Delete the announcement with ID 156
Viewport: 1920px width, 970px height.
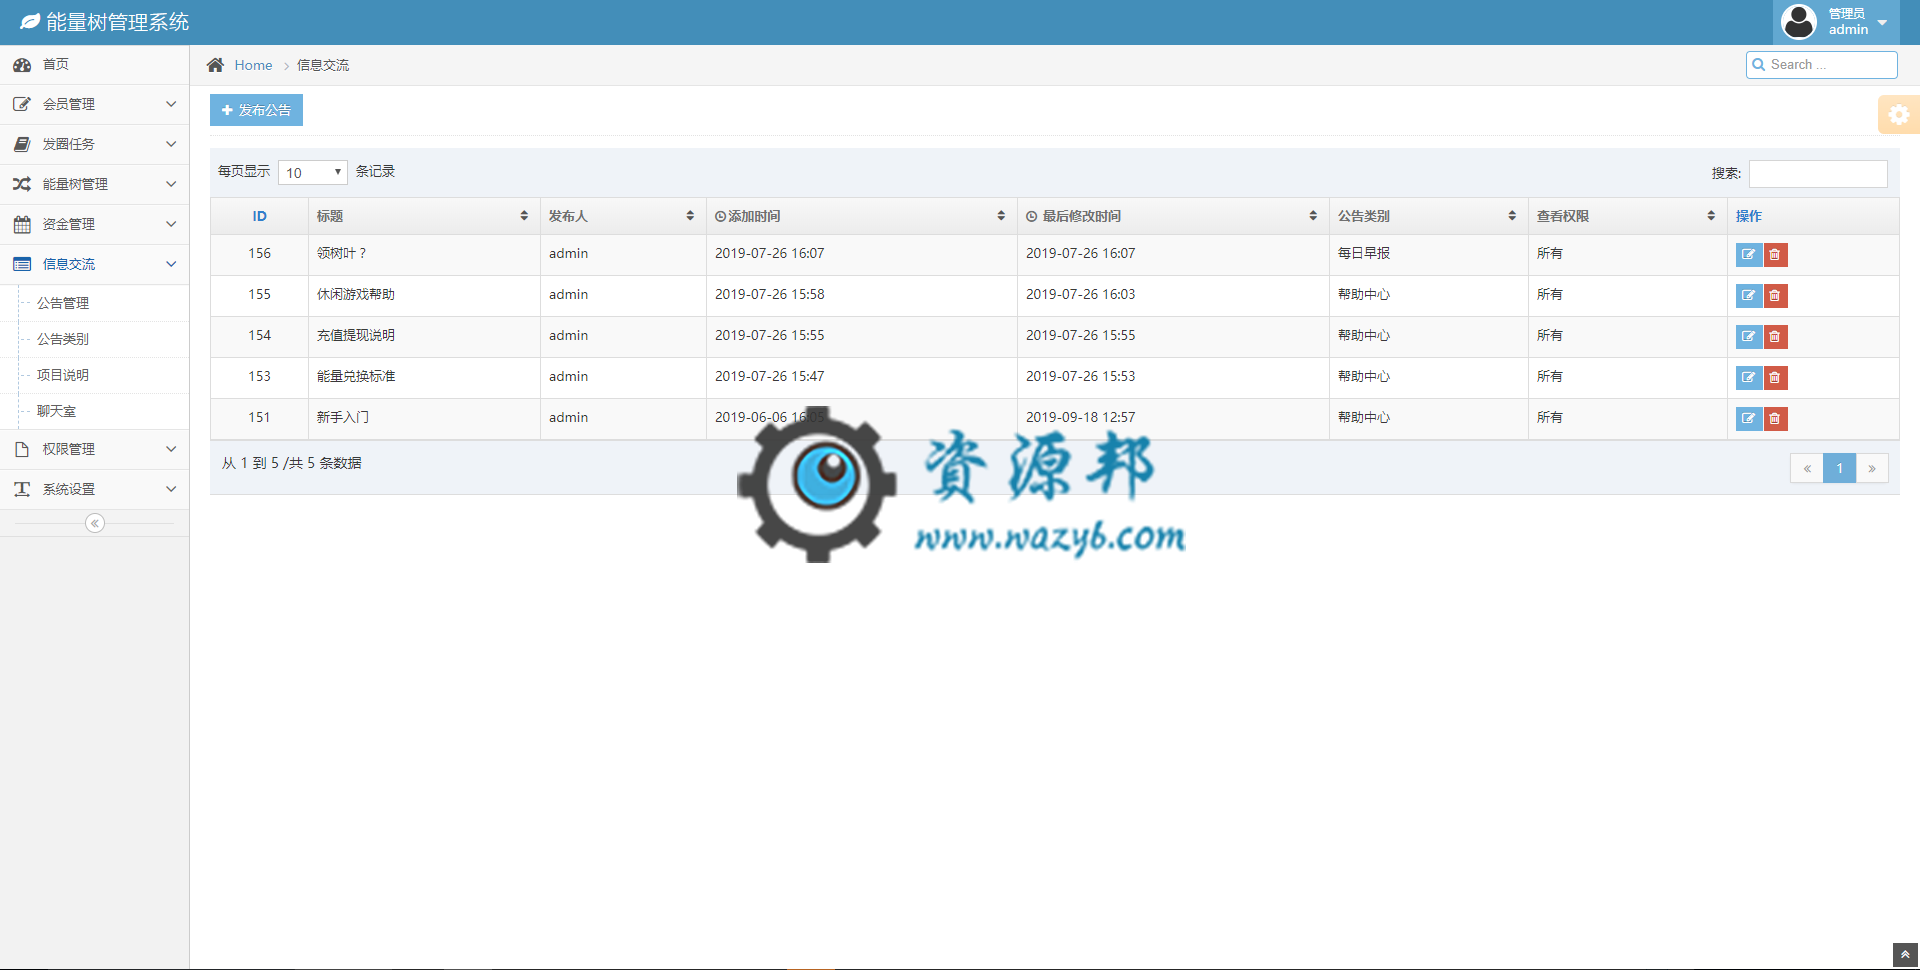click(x=1775, y=255)
